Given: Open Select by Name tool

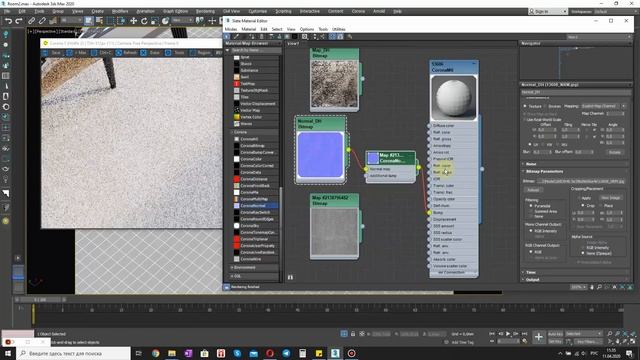Looking at the screenshot, I should [x=99, y=20].
